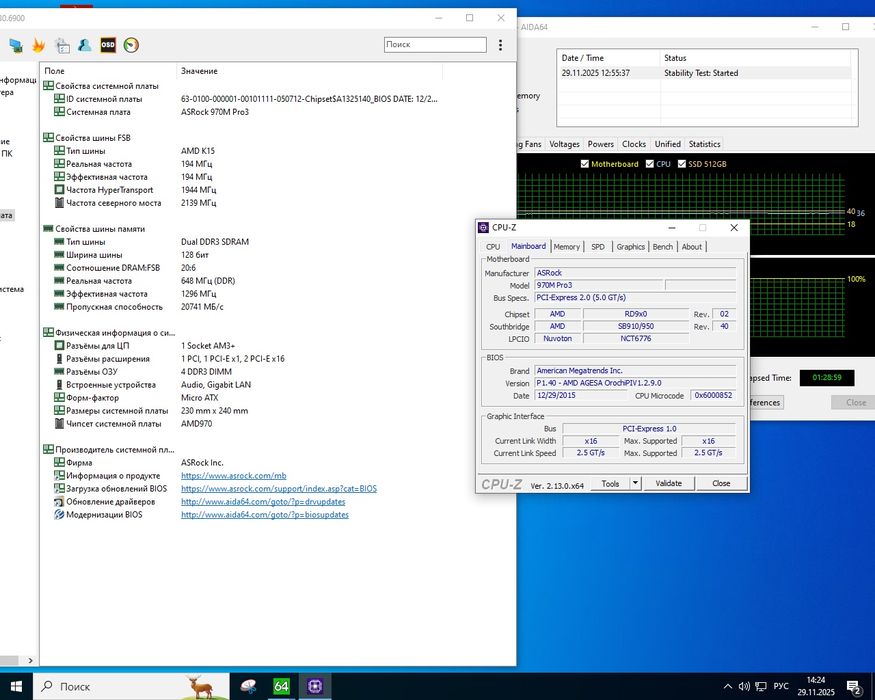Viewport: 875px width, 700px height.
Task: Select the 'Stability Test: Started' log row
Action: 706,73
